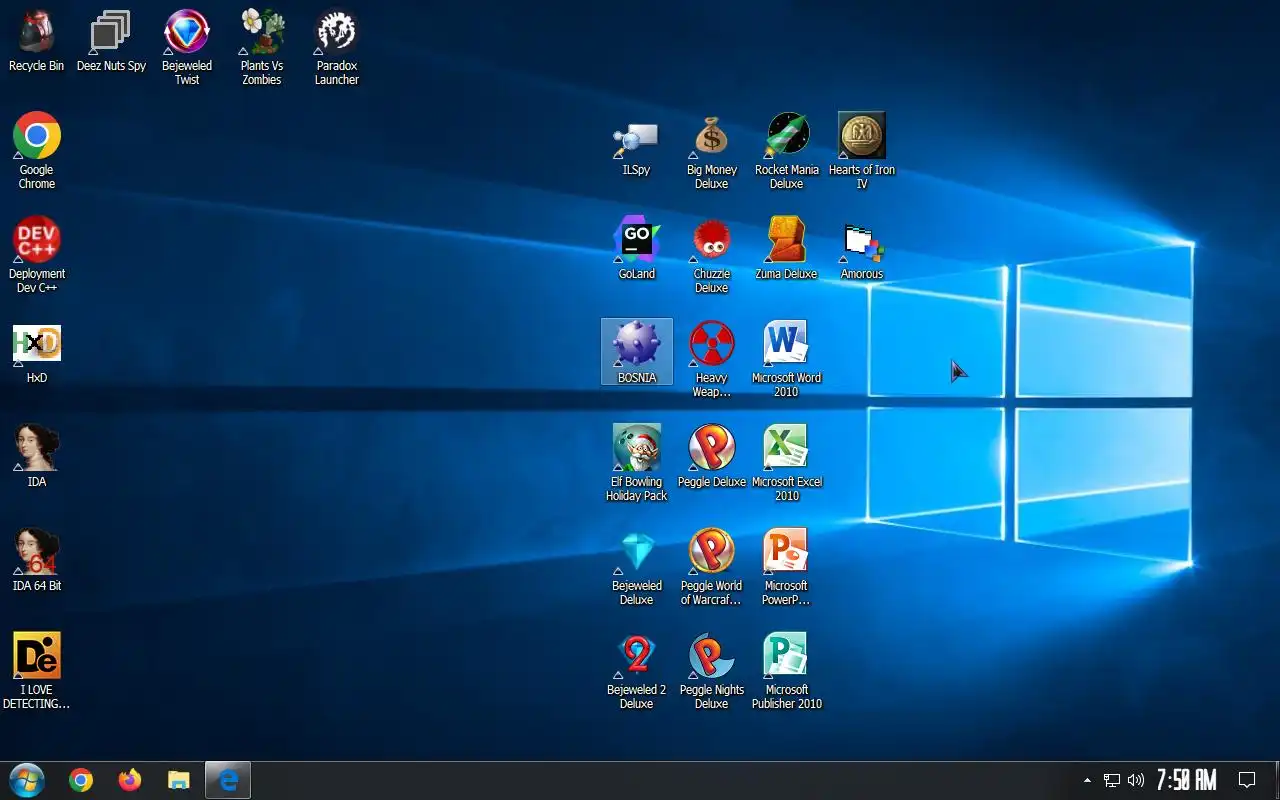Select the Google Chrome desktop shortcut

[x=37, y=151]
